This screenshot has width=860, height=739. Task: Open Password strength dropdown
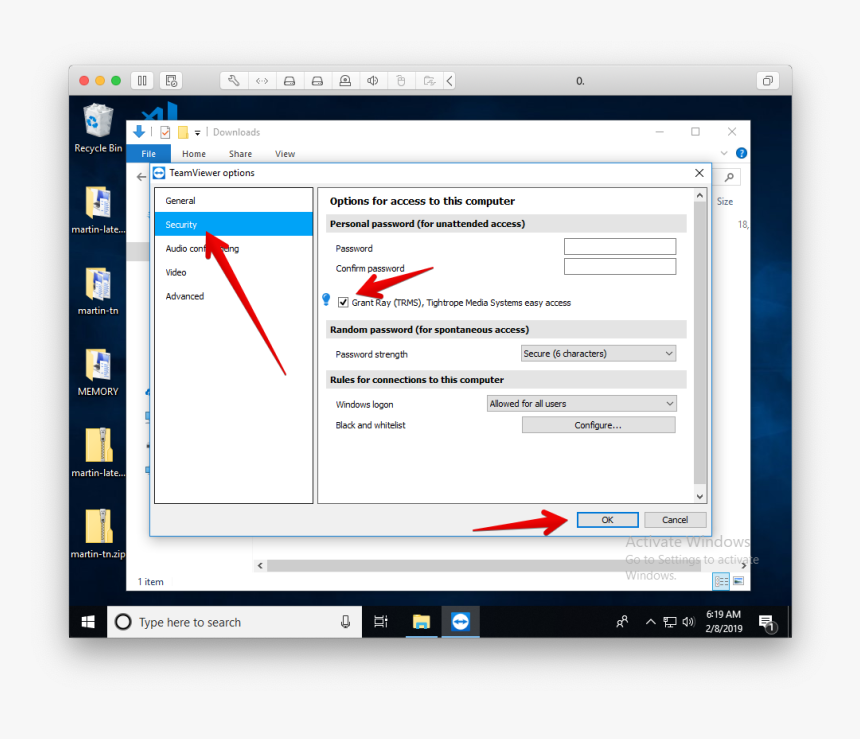pyautogui.click(x=598, y=353)
